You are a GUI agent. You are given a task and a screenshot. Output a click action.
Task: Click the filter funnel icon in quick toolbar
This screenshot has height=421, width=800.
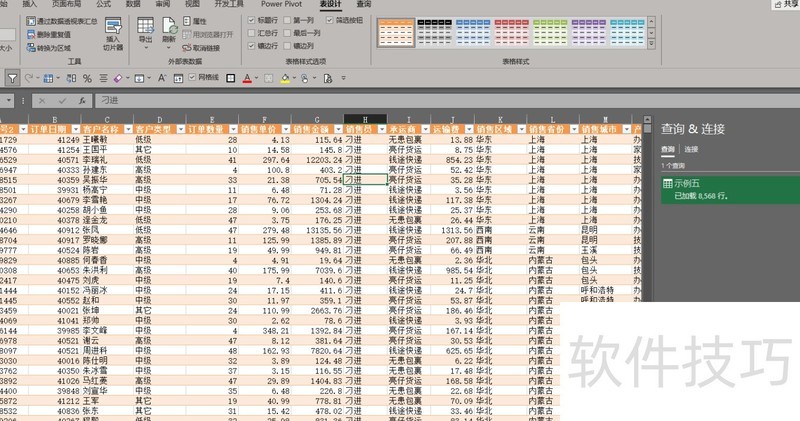pyautogui.click(x=11, y=77)
